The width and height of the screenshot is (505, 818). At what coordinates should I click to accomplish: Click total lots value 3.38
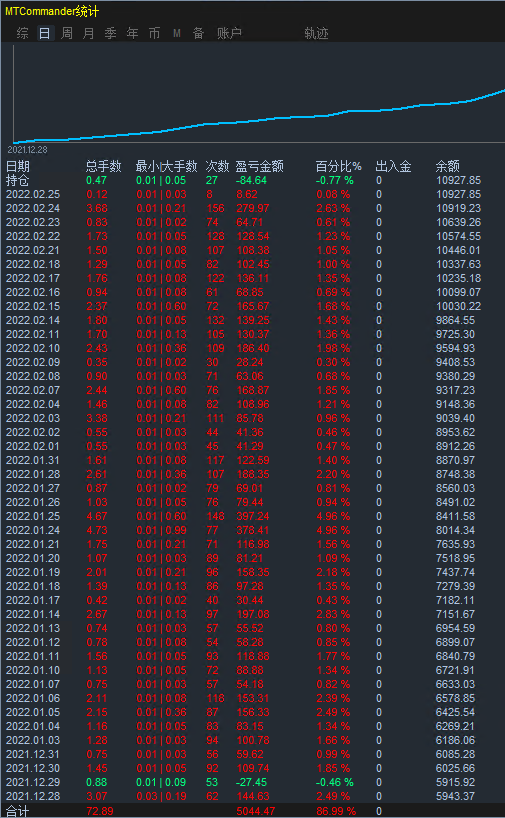[x=97, y=418]
